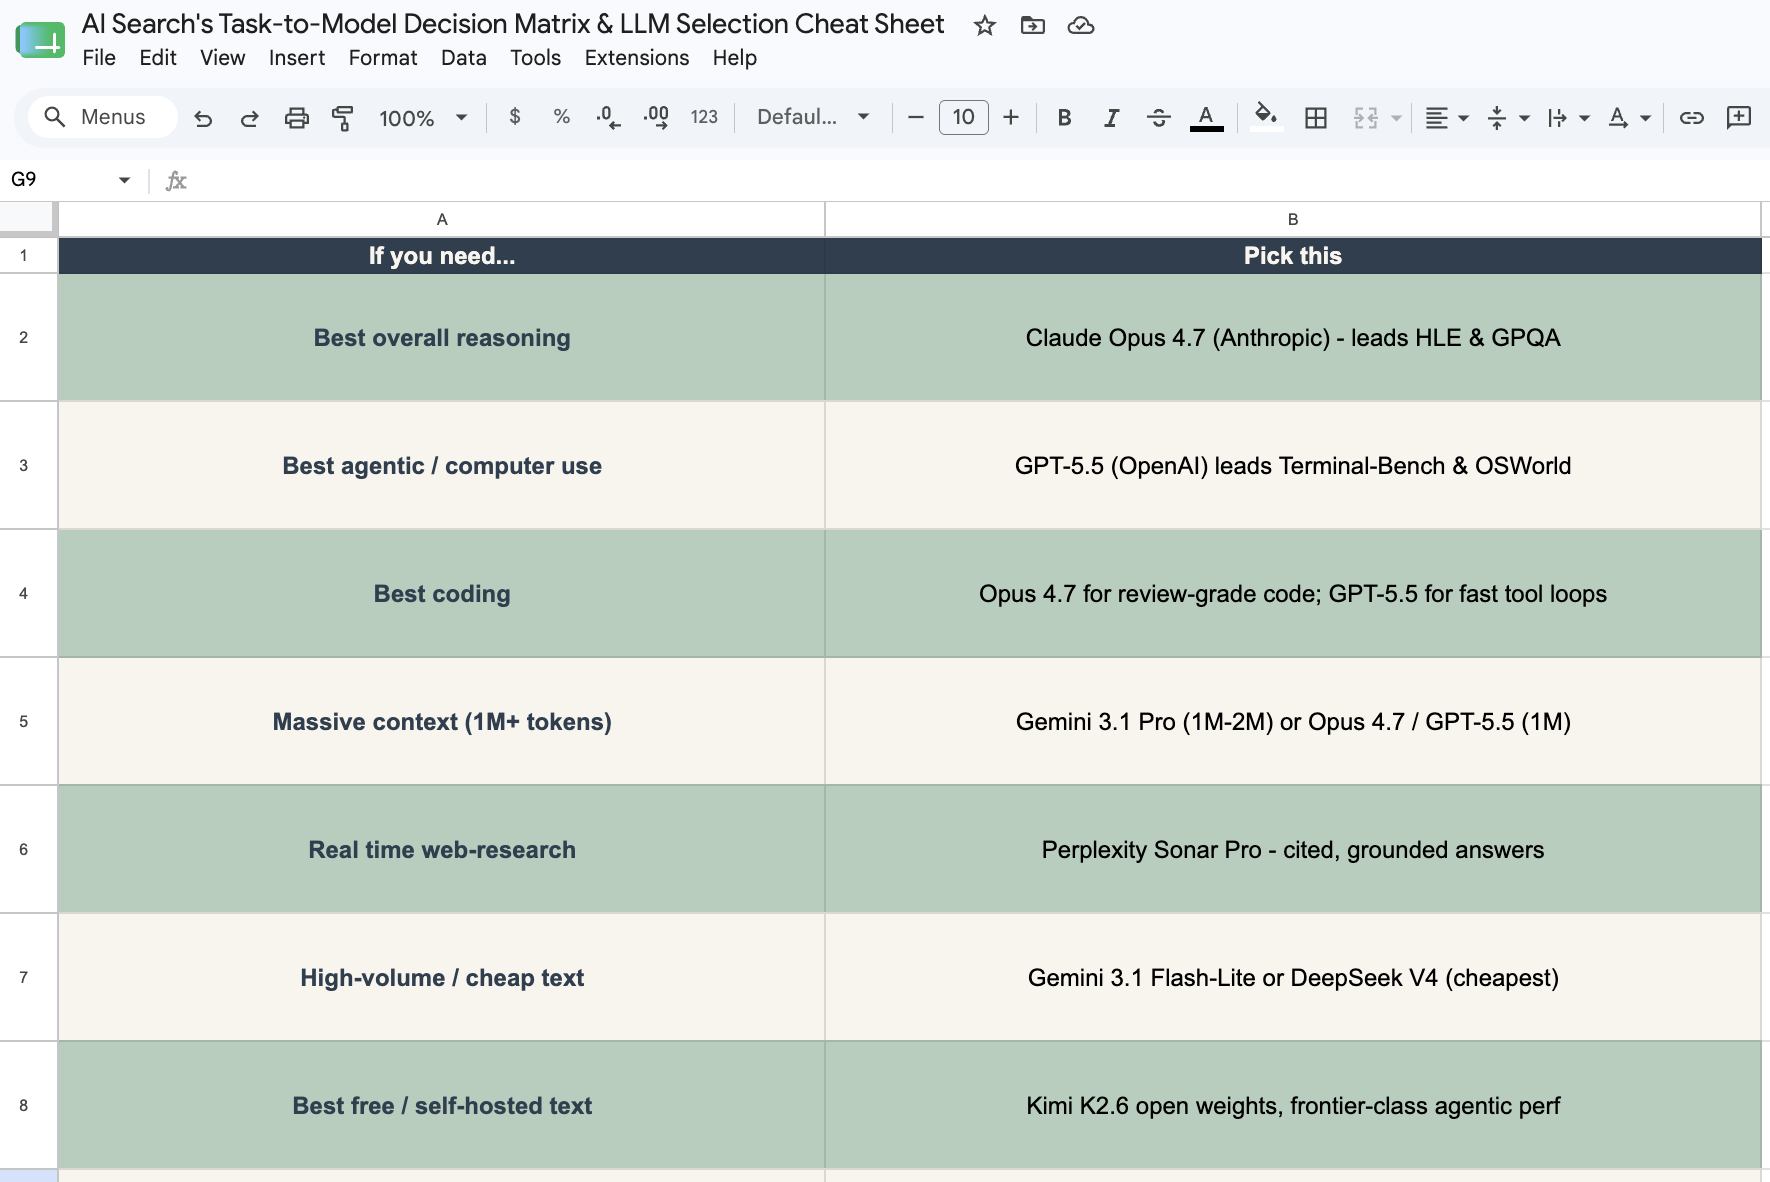This screenshot has width=1770, height=1182.
Task: Open text wrapping dropdown
Action: [x=1568, y=117]
